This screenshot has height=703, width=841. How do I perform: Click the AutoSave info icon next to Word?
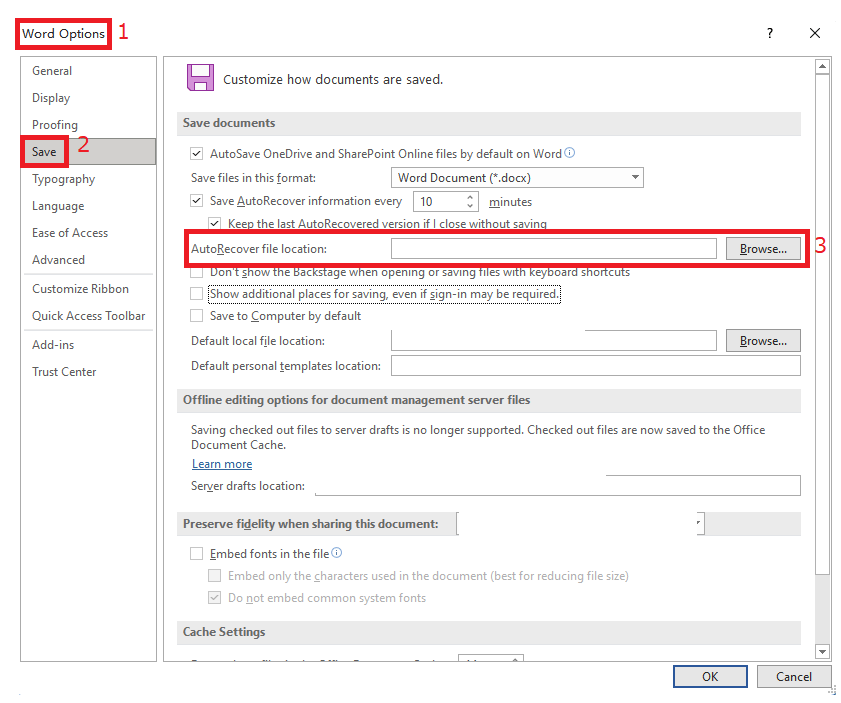tap(570, 153)
